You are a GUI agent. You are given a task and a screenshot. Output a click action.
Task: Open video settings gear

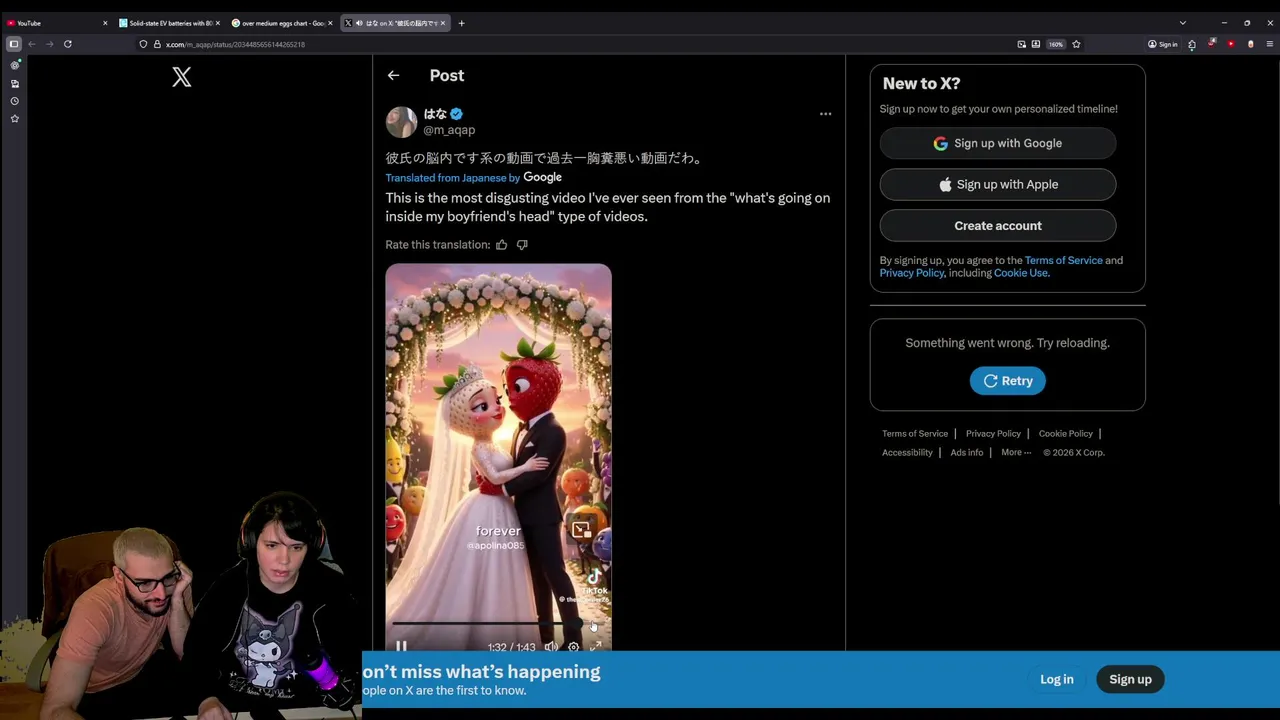(573, 646)
